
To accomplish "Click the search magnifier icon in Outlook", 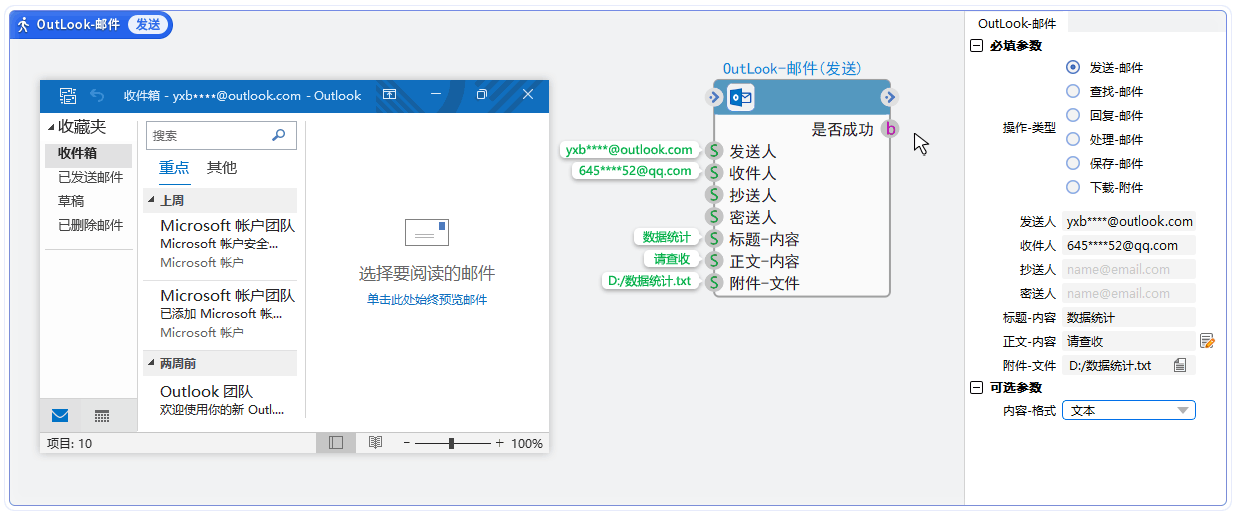I will tap(278, 135).
